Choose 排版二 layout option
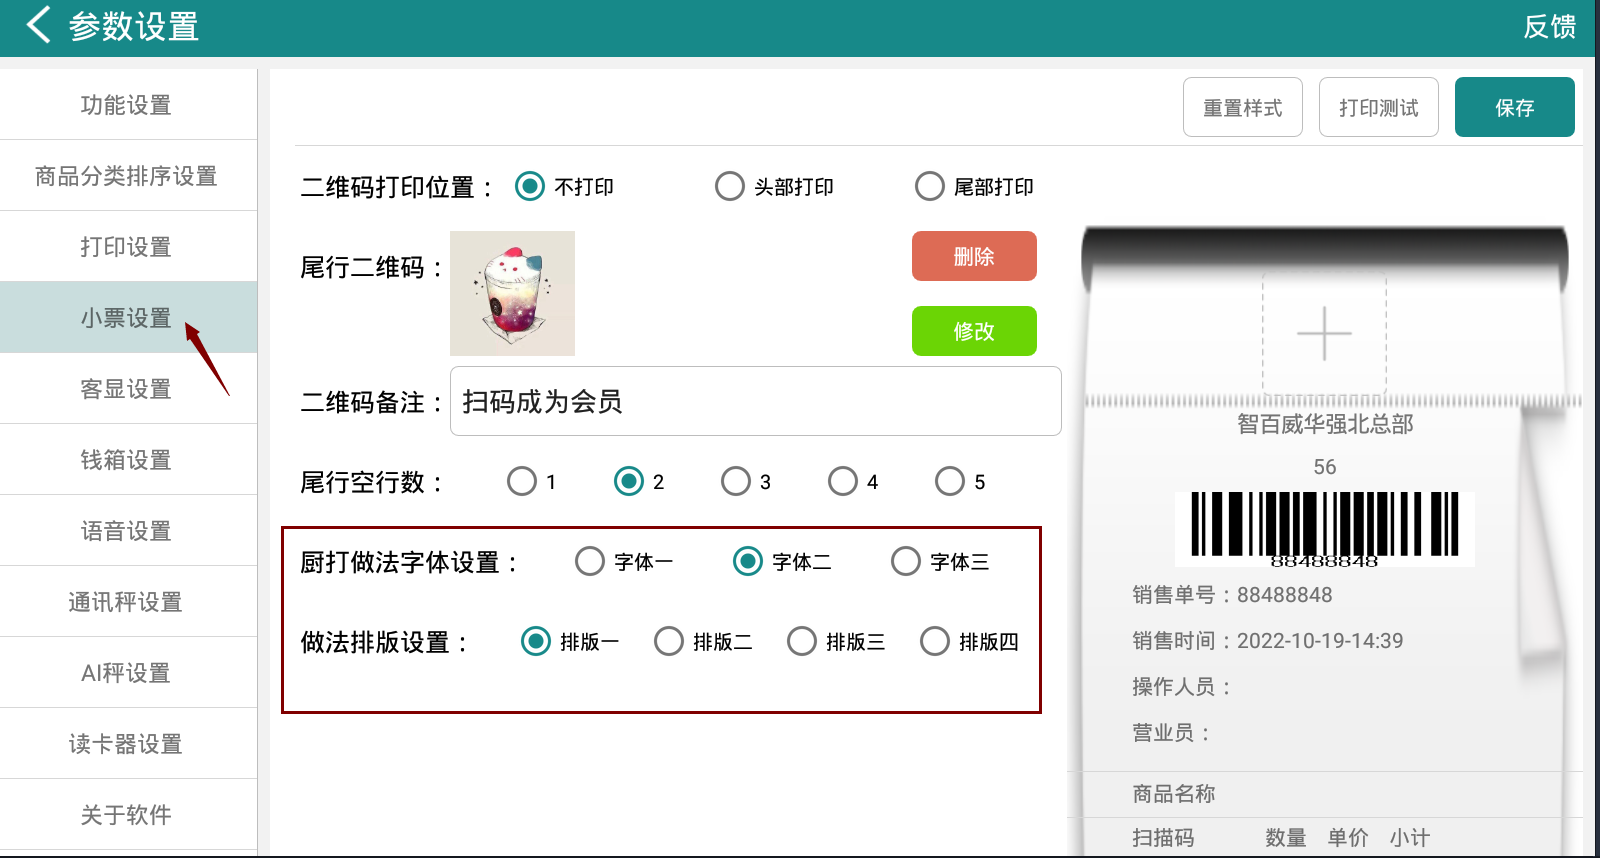The width and height of the screenshot is (1600, 862). 669,642
